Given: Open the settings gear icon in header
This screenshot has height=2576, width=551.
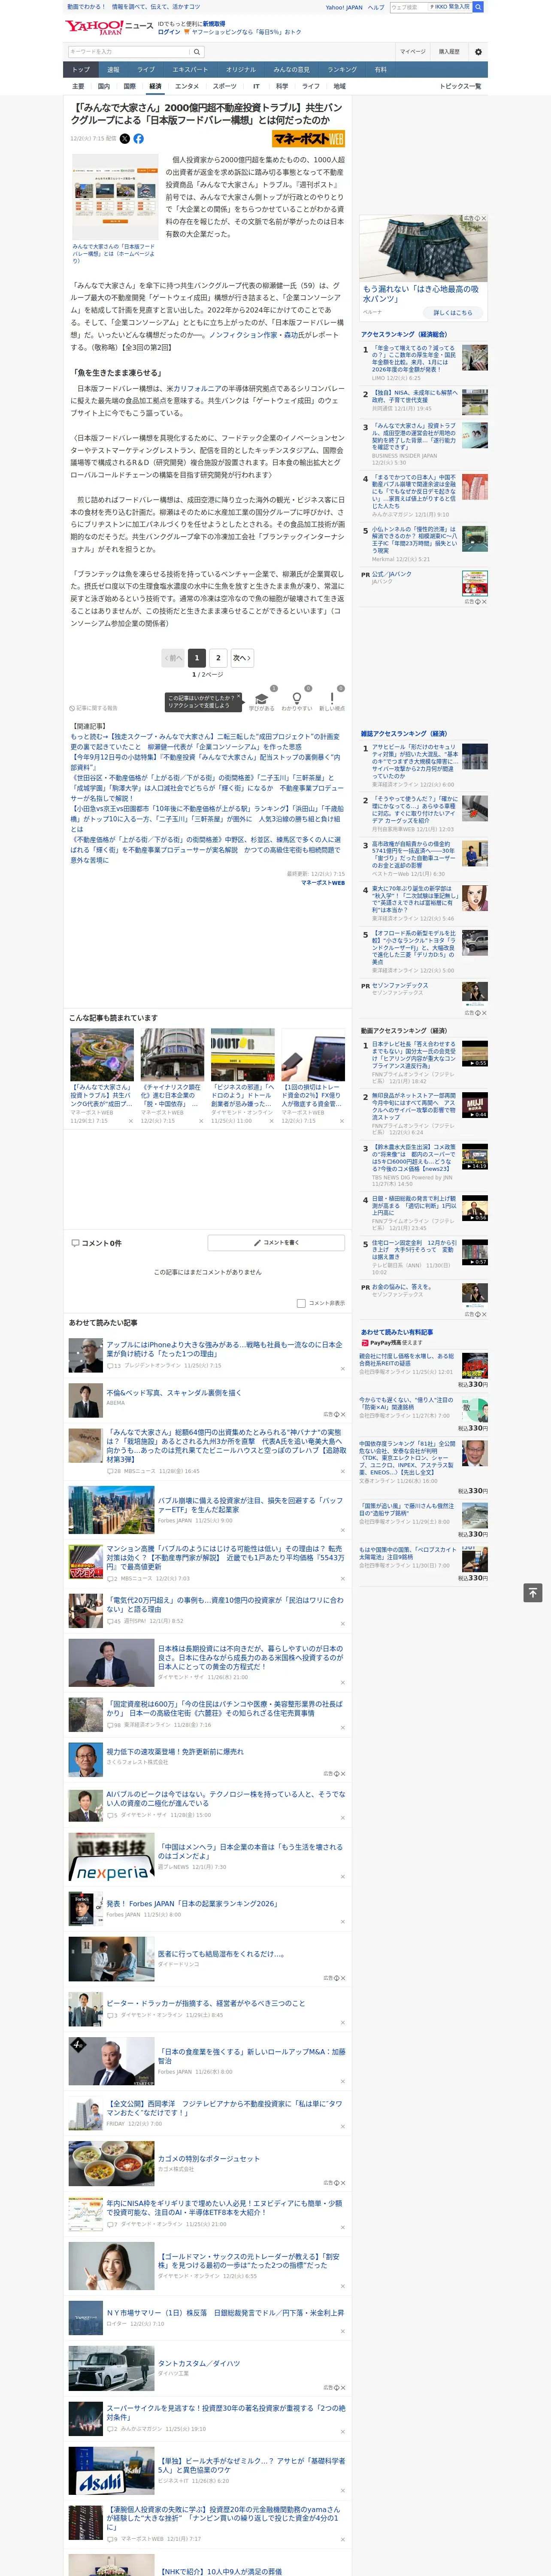Looking at the screenshot, I should point(478,52).
